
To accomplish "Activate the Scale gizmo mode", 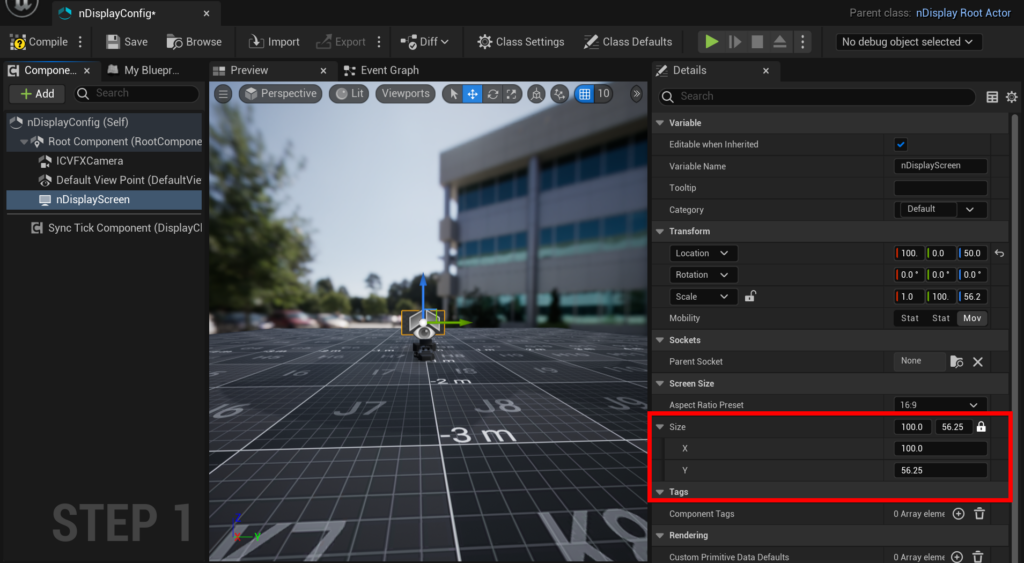I will [511, 94].
